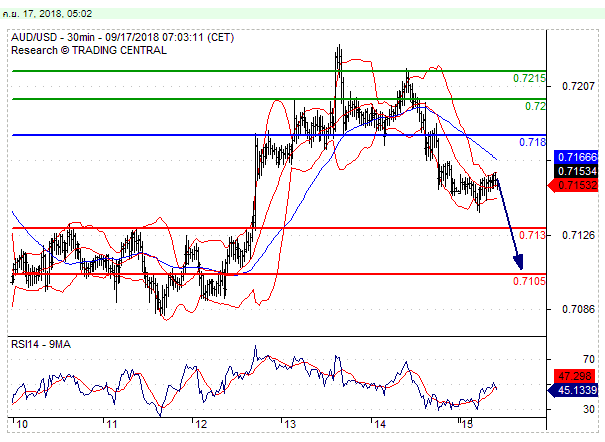Select the 0.718 pivot level label

point(532,142)
